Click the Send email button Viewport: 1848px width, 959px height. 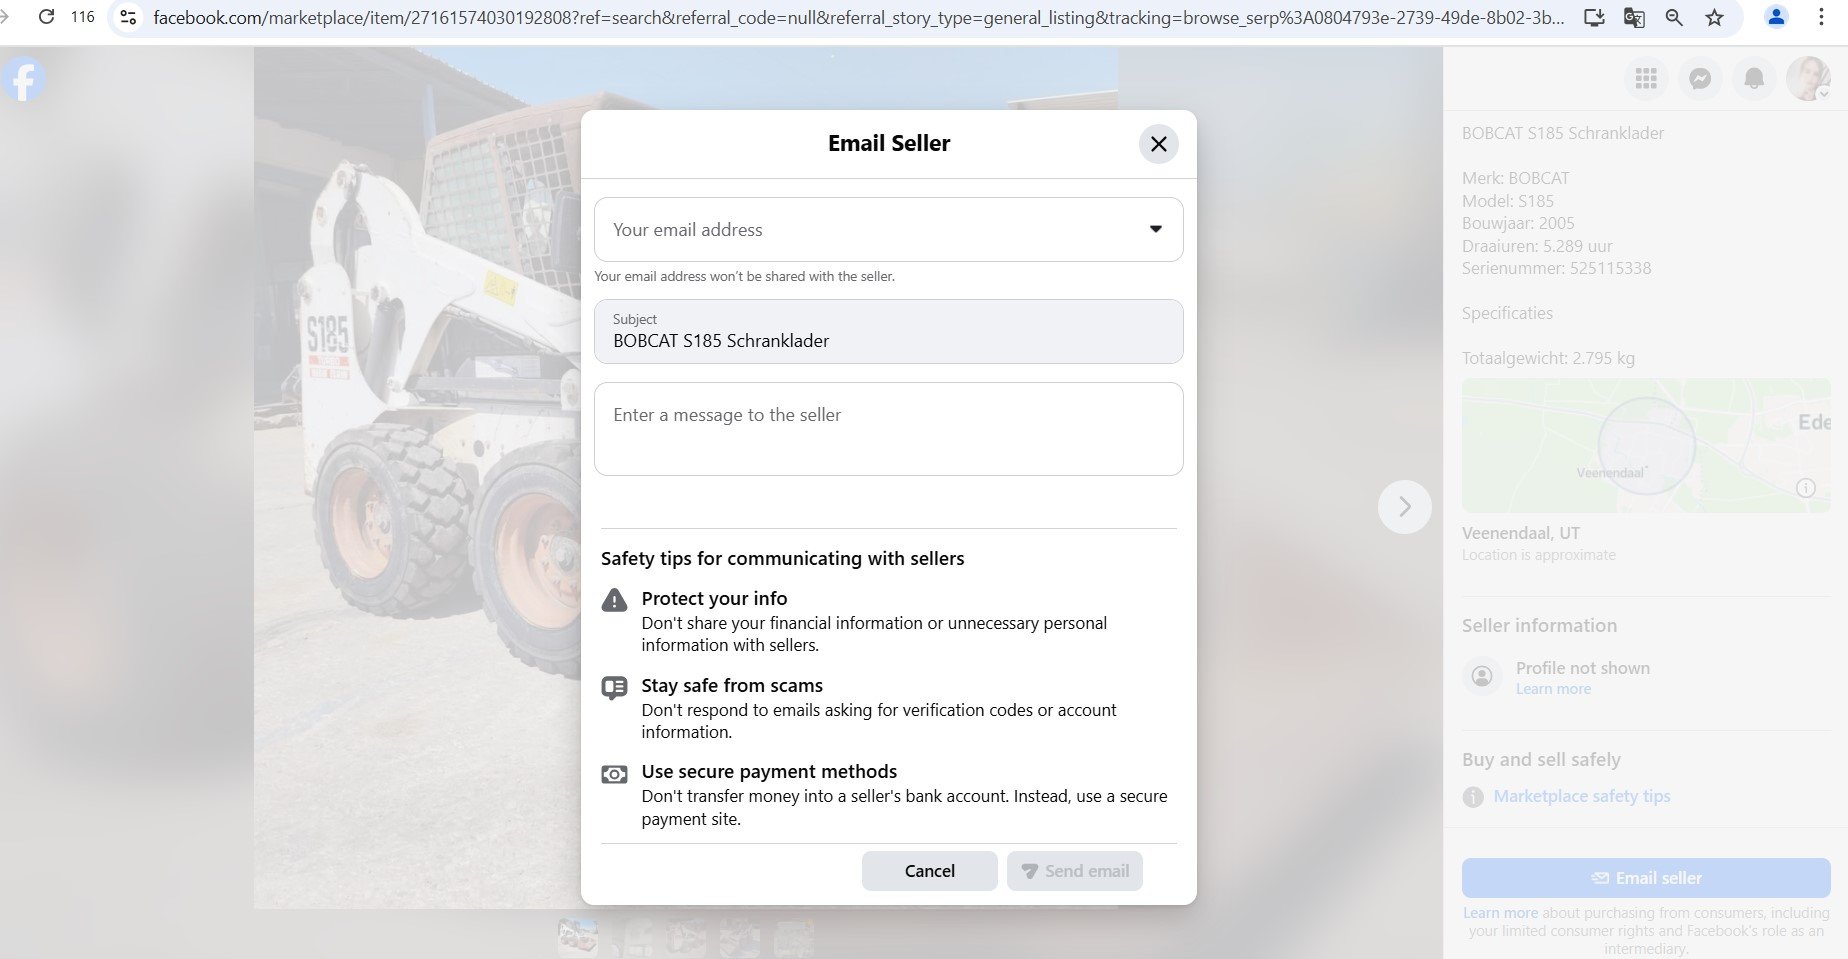(x=1075, y=871)
